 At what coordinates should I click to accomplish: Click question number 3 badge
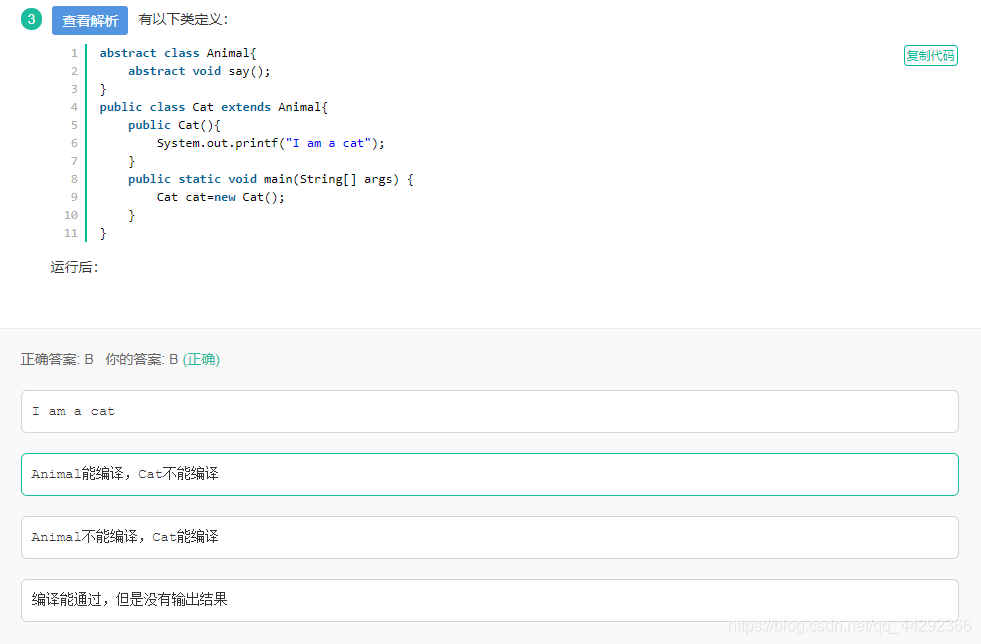coord(31,19)
